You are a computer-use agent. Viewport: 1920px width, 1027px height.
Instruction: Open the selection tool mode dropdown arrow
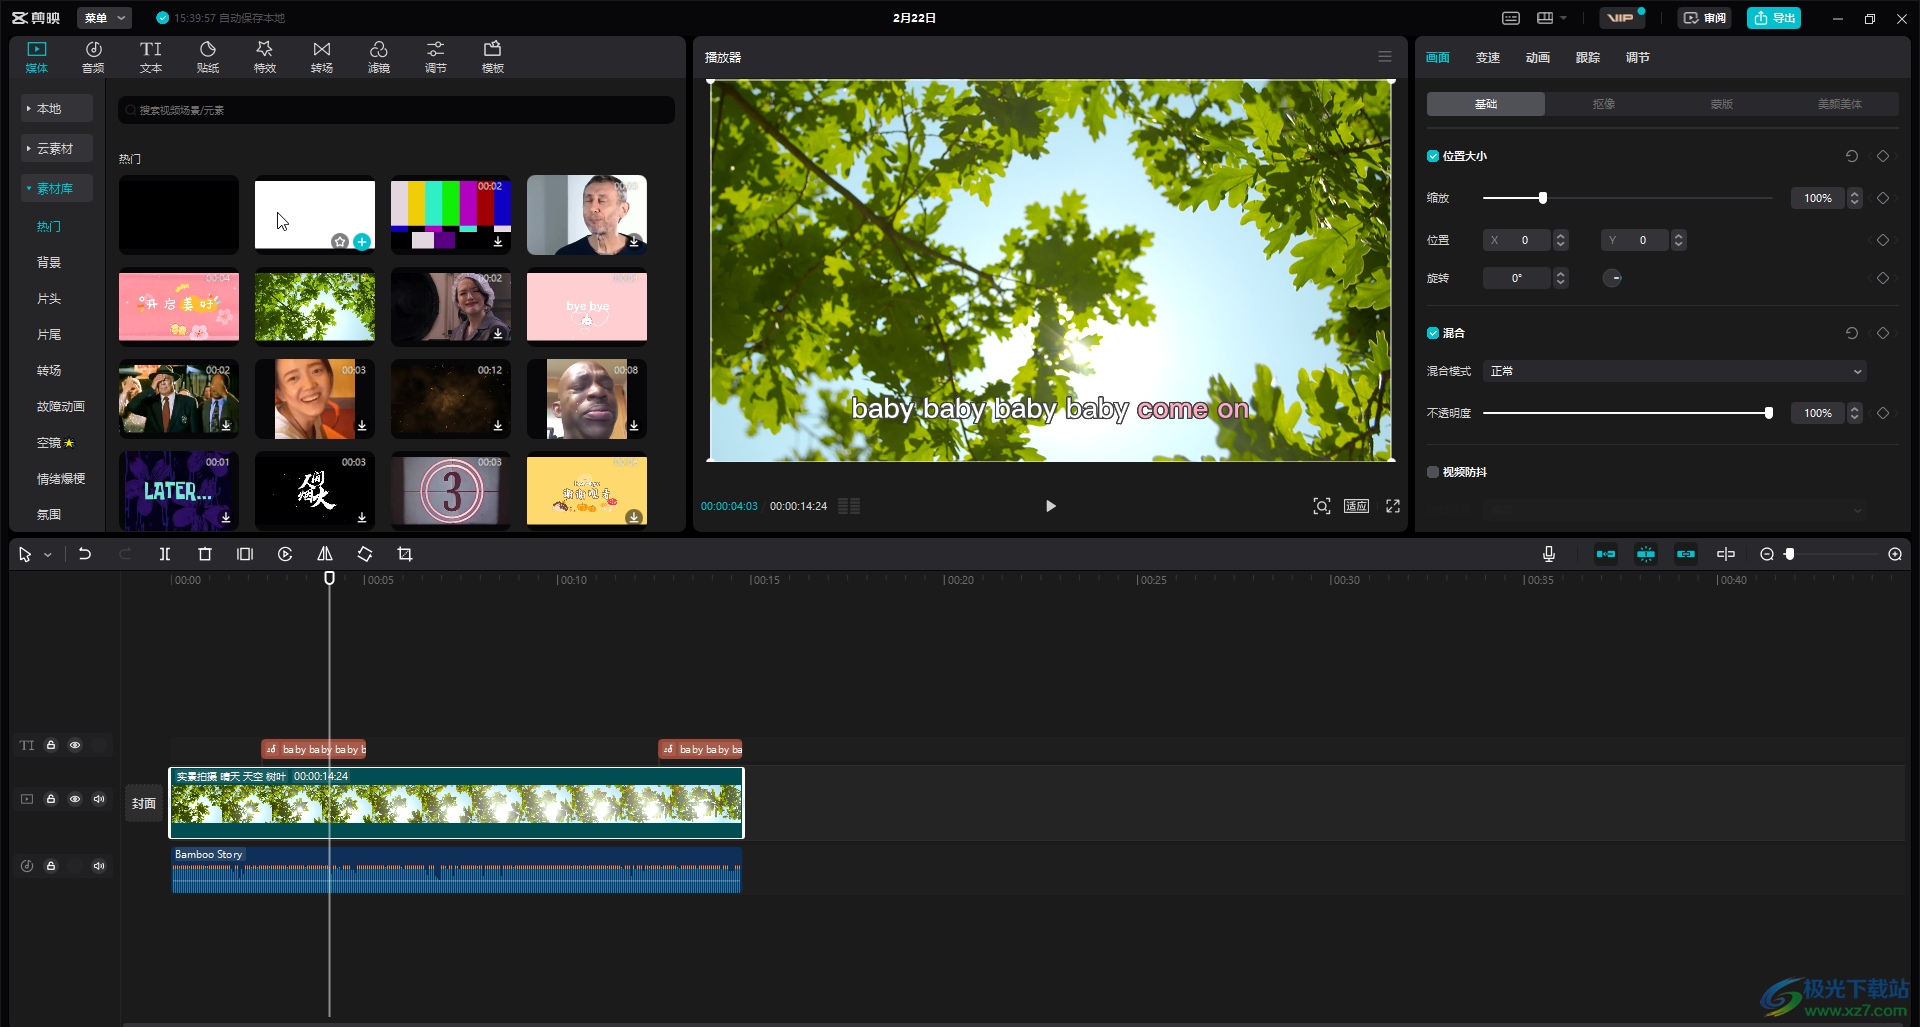[48, 555]
